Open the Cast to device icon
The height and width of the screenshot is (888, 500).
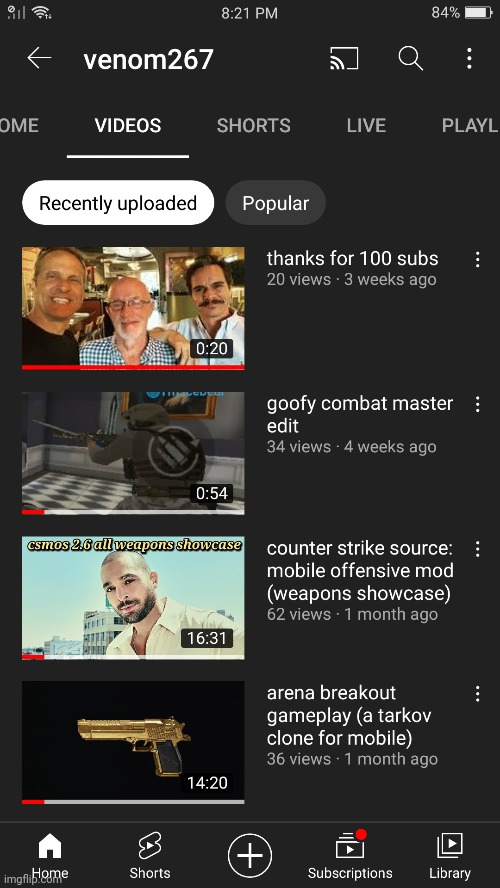click(344, 58)
